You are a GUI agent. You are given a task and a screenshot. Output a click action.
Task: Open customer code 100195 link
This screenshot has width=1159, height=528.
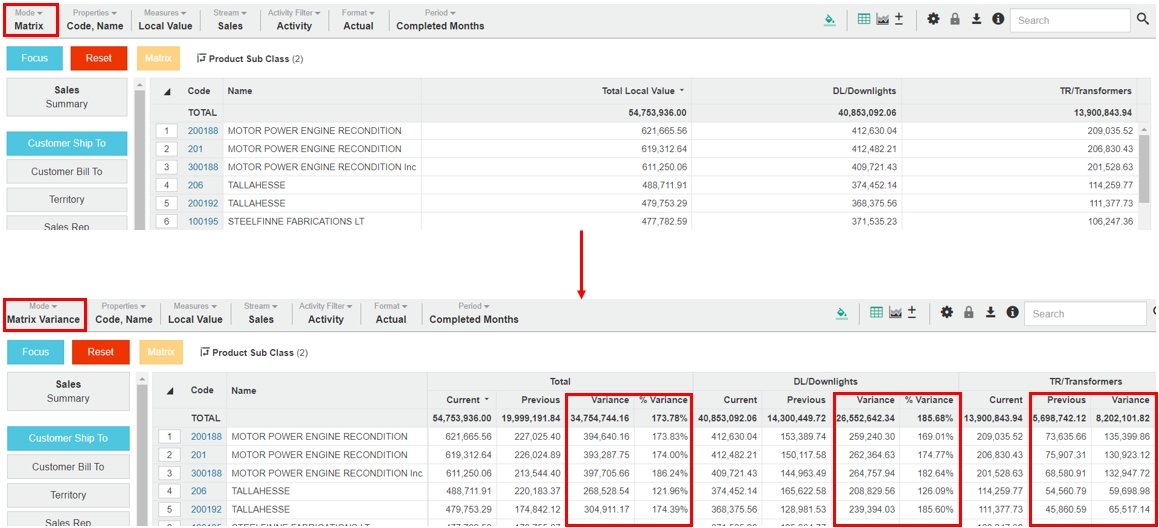(203, 221)
